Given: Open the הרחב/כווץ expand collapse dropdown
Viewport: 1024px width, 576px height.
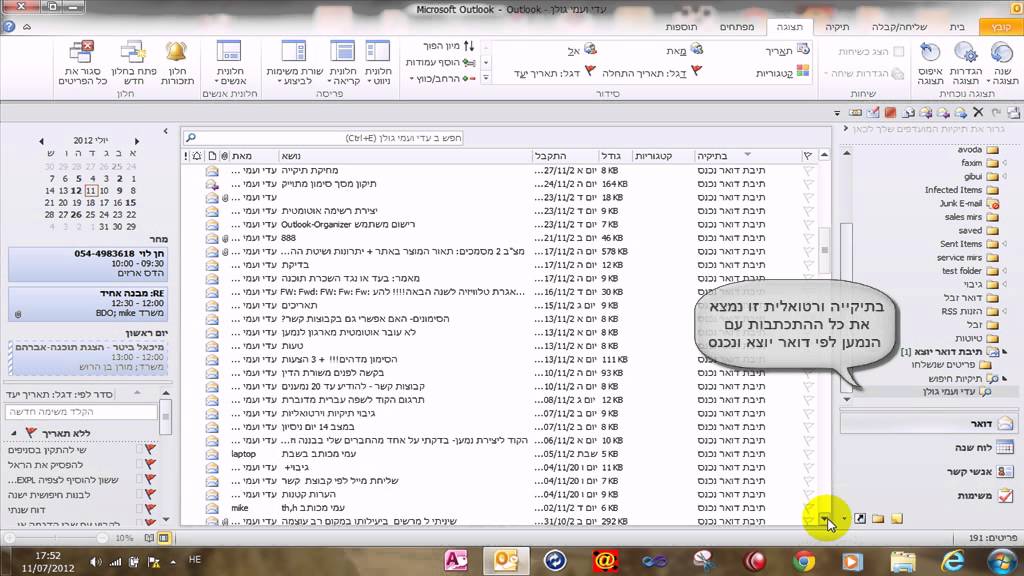Looking at the screenshot, I should point(442,78).
